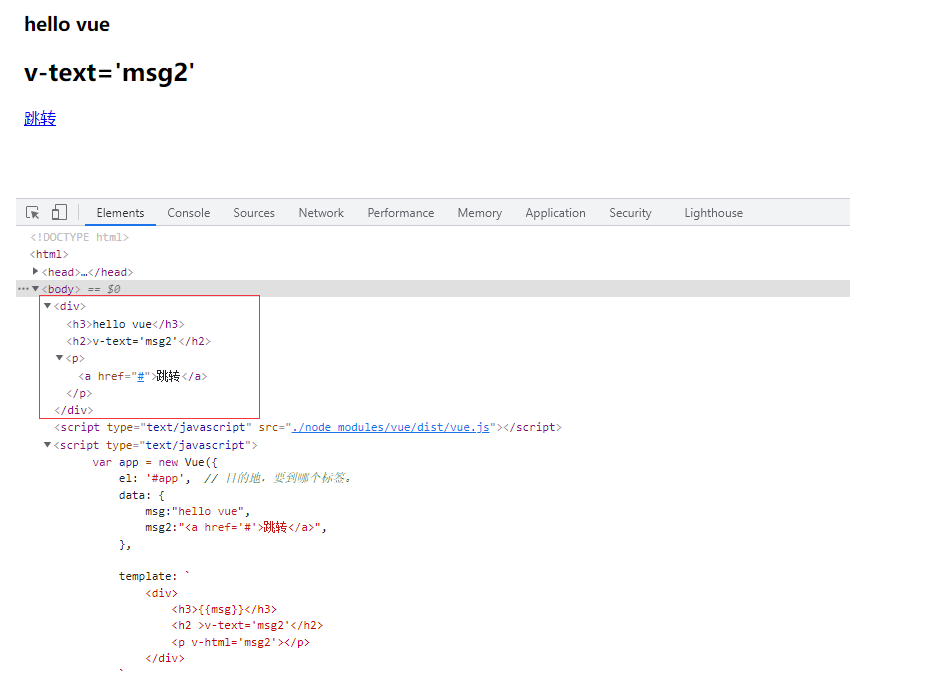The width and height of the screenshot is (935, 680).
Task: Toggle the device toolbar icon
Action: [x=59, y=213]
